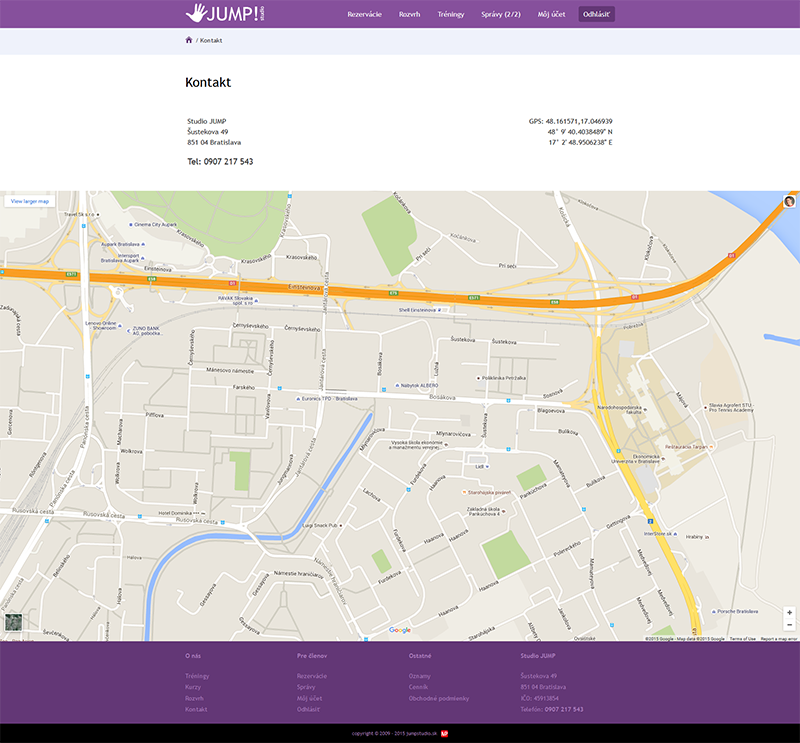Click footer phone number 0907 217 543
The width and height of the screenshot is (800, 743).
coord(564,709)
